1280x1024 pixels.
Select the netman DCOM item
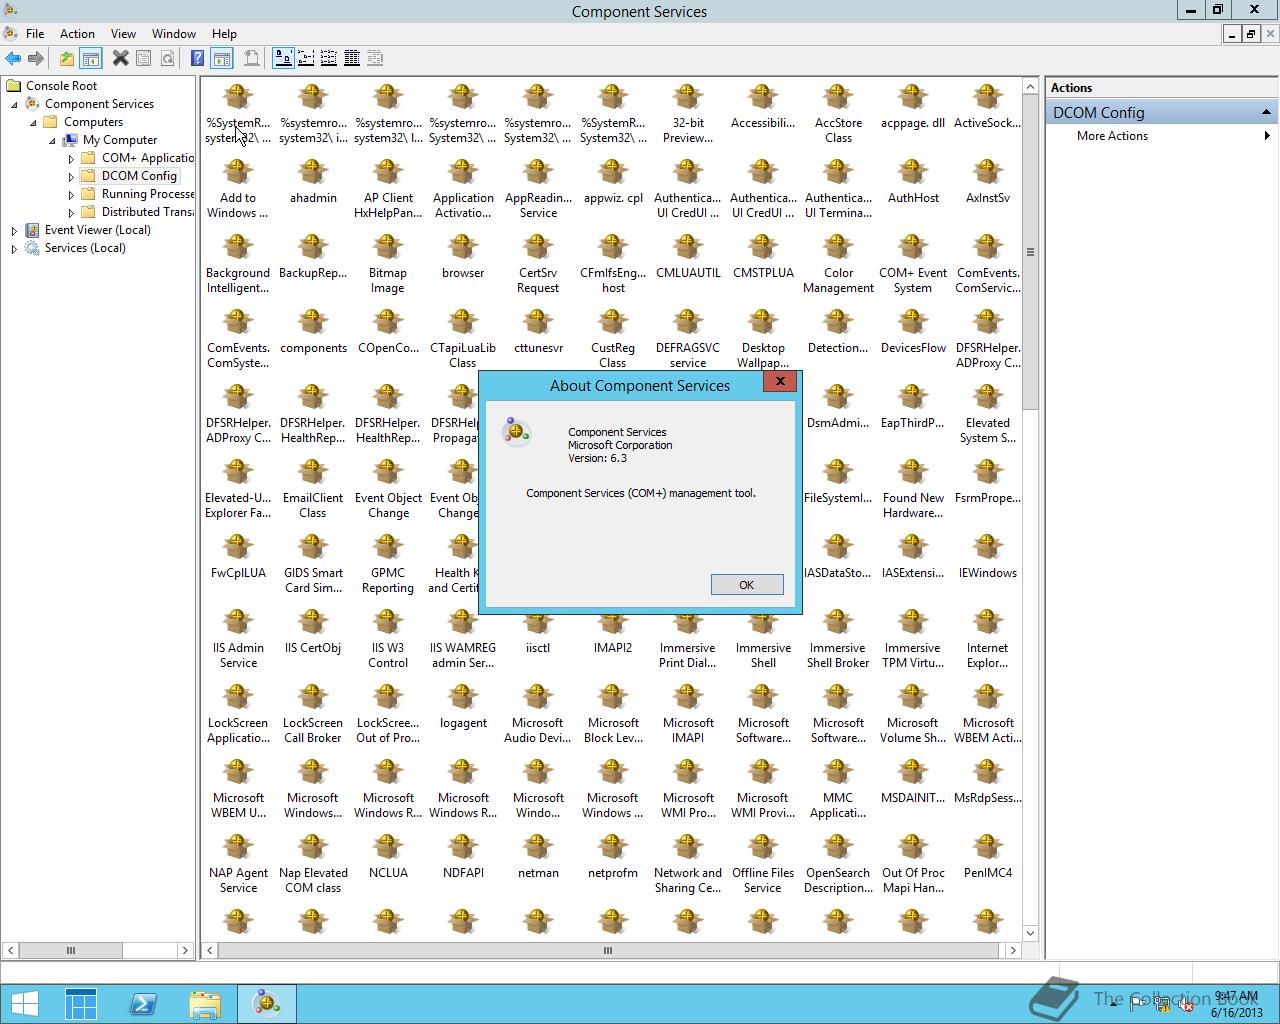(538, 858)
